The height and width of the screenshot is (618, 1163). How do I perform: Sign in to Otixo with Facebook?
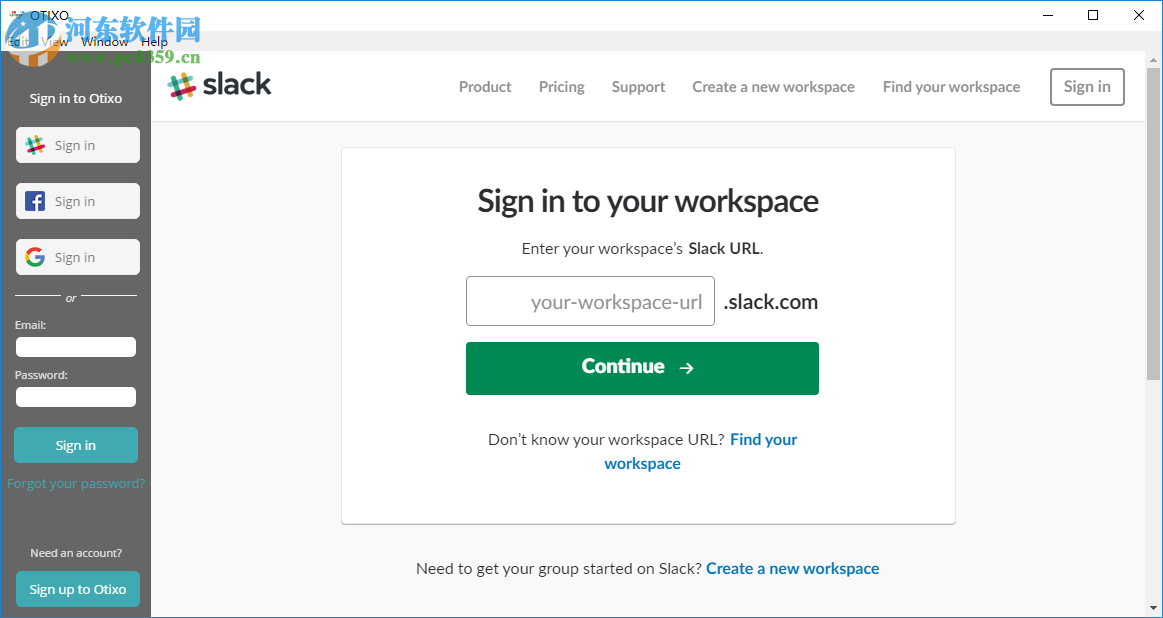click(x=77, y=201)
